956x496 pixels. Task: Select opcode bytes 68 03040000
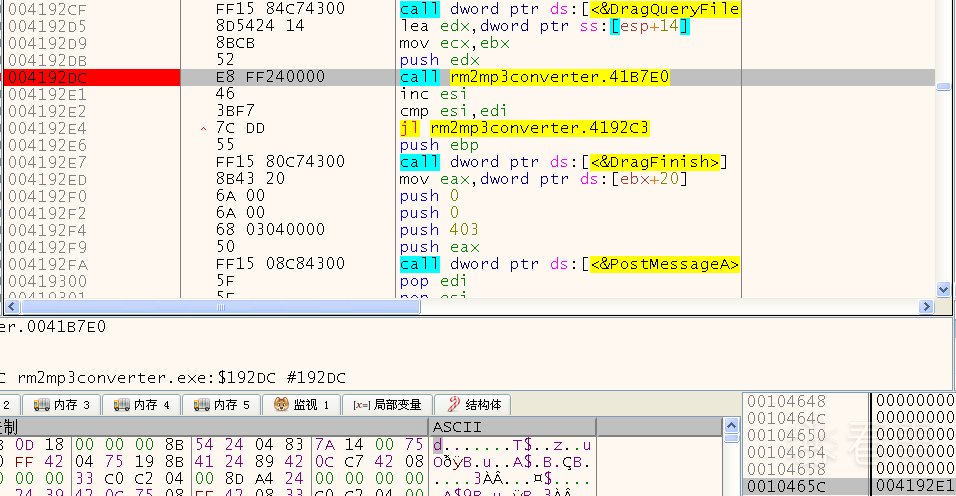271,230
